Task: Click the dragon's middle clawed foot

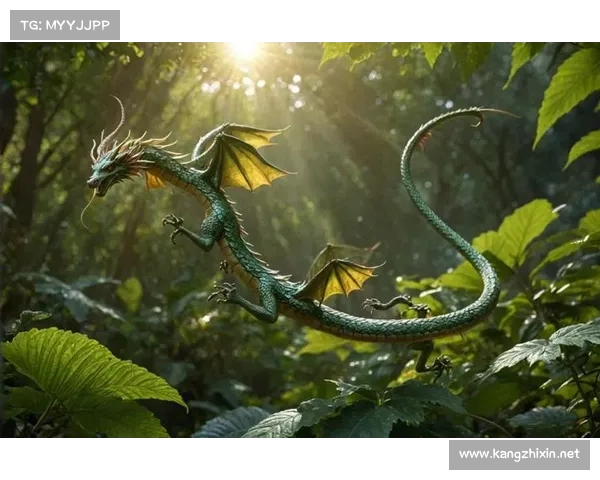Action: pyautogui.click(x=222, y=292)
